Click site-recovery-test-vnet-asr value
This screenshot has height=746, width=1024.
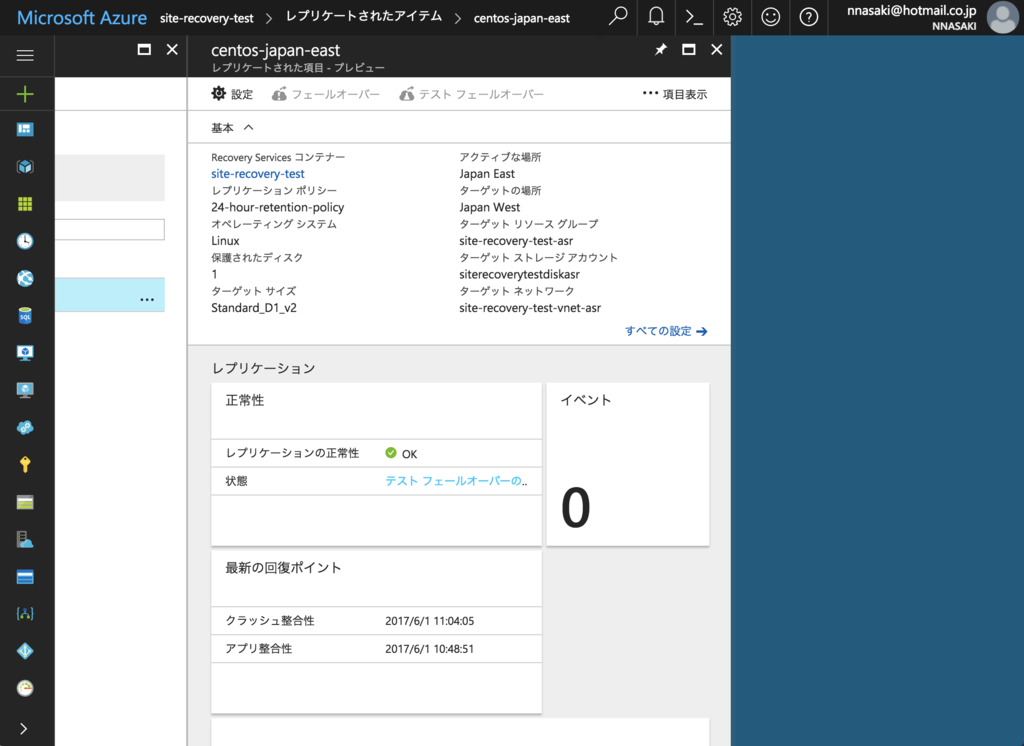coord(530,308)
